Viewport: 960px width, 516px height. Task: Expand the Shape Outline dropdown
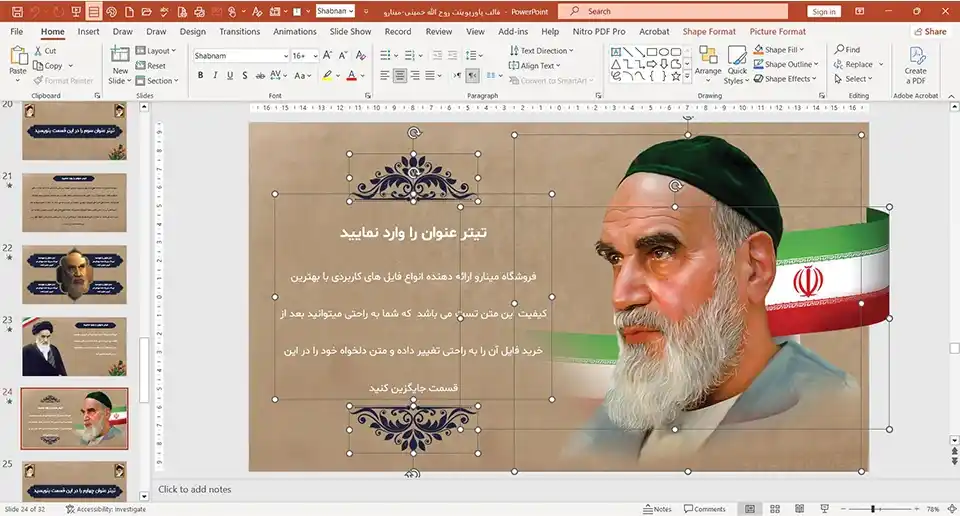pyautogui.click(x=786, y=64)
